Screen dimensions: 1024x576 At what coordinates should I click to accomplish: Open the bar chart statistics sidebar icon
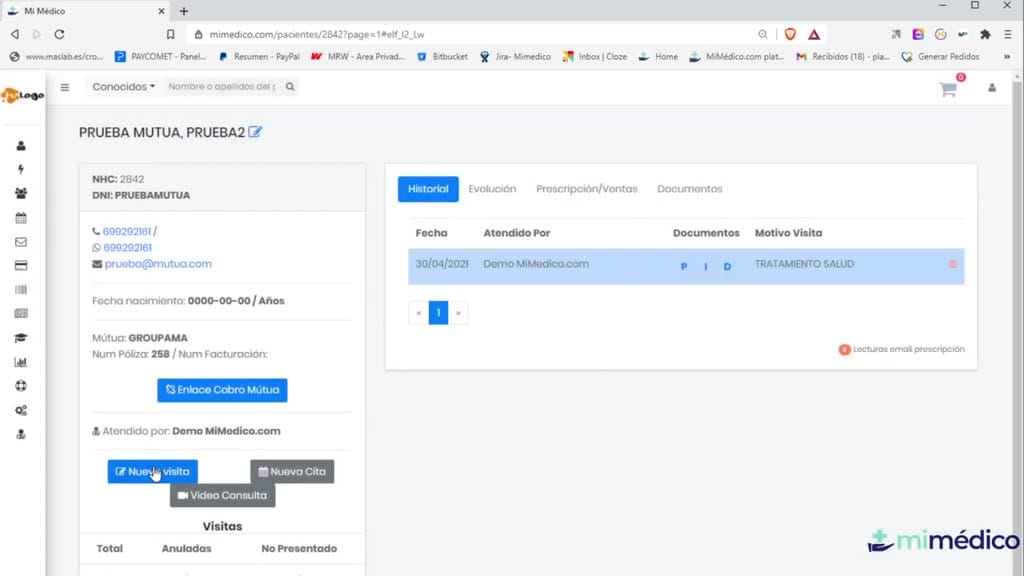point(21,362)
